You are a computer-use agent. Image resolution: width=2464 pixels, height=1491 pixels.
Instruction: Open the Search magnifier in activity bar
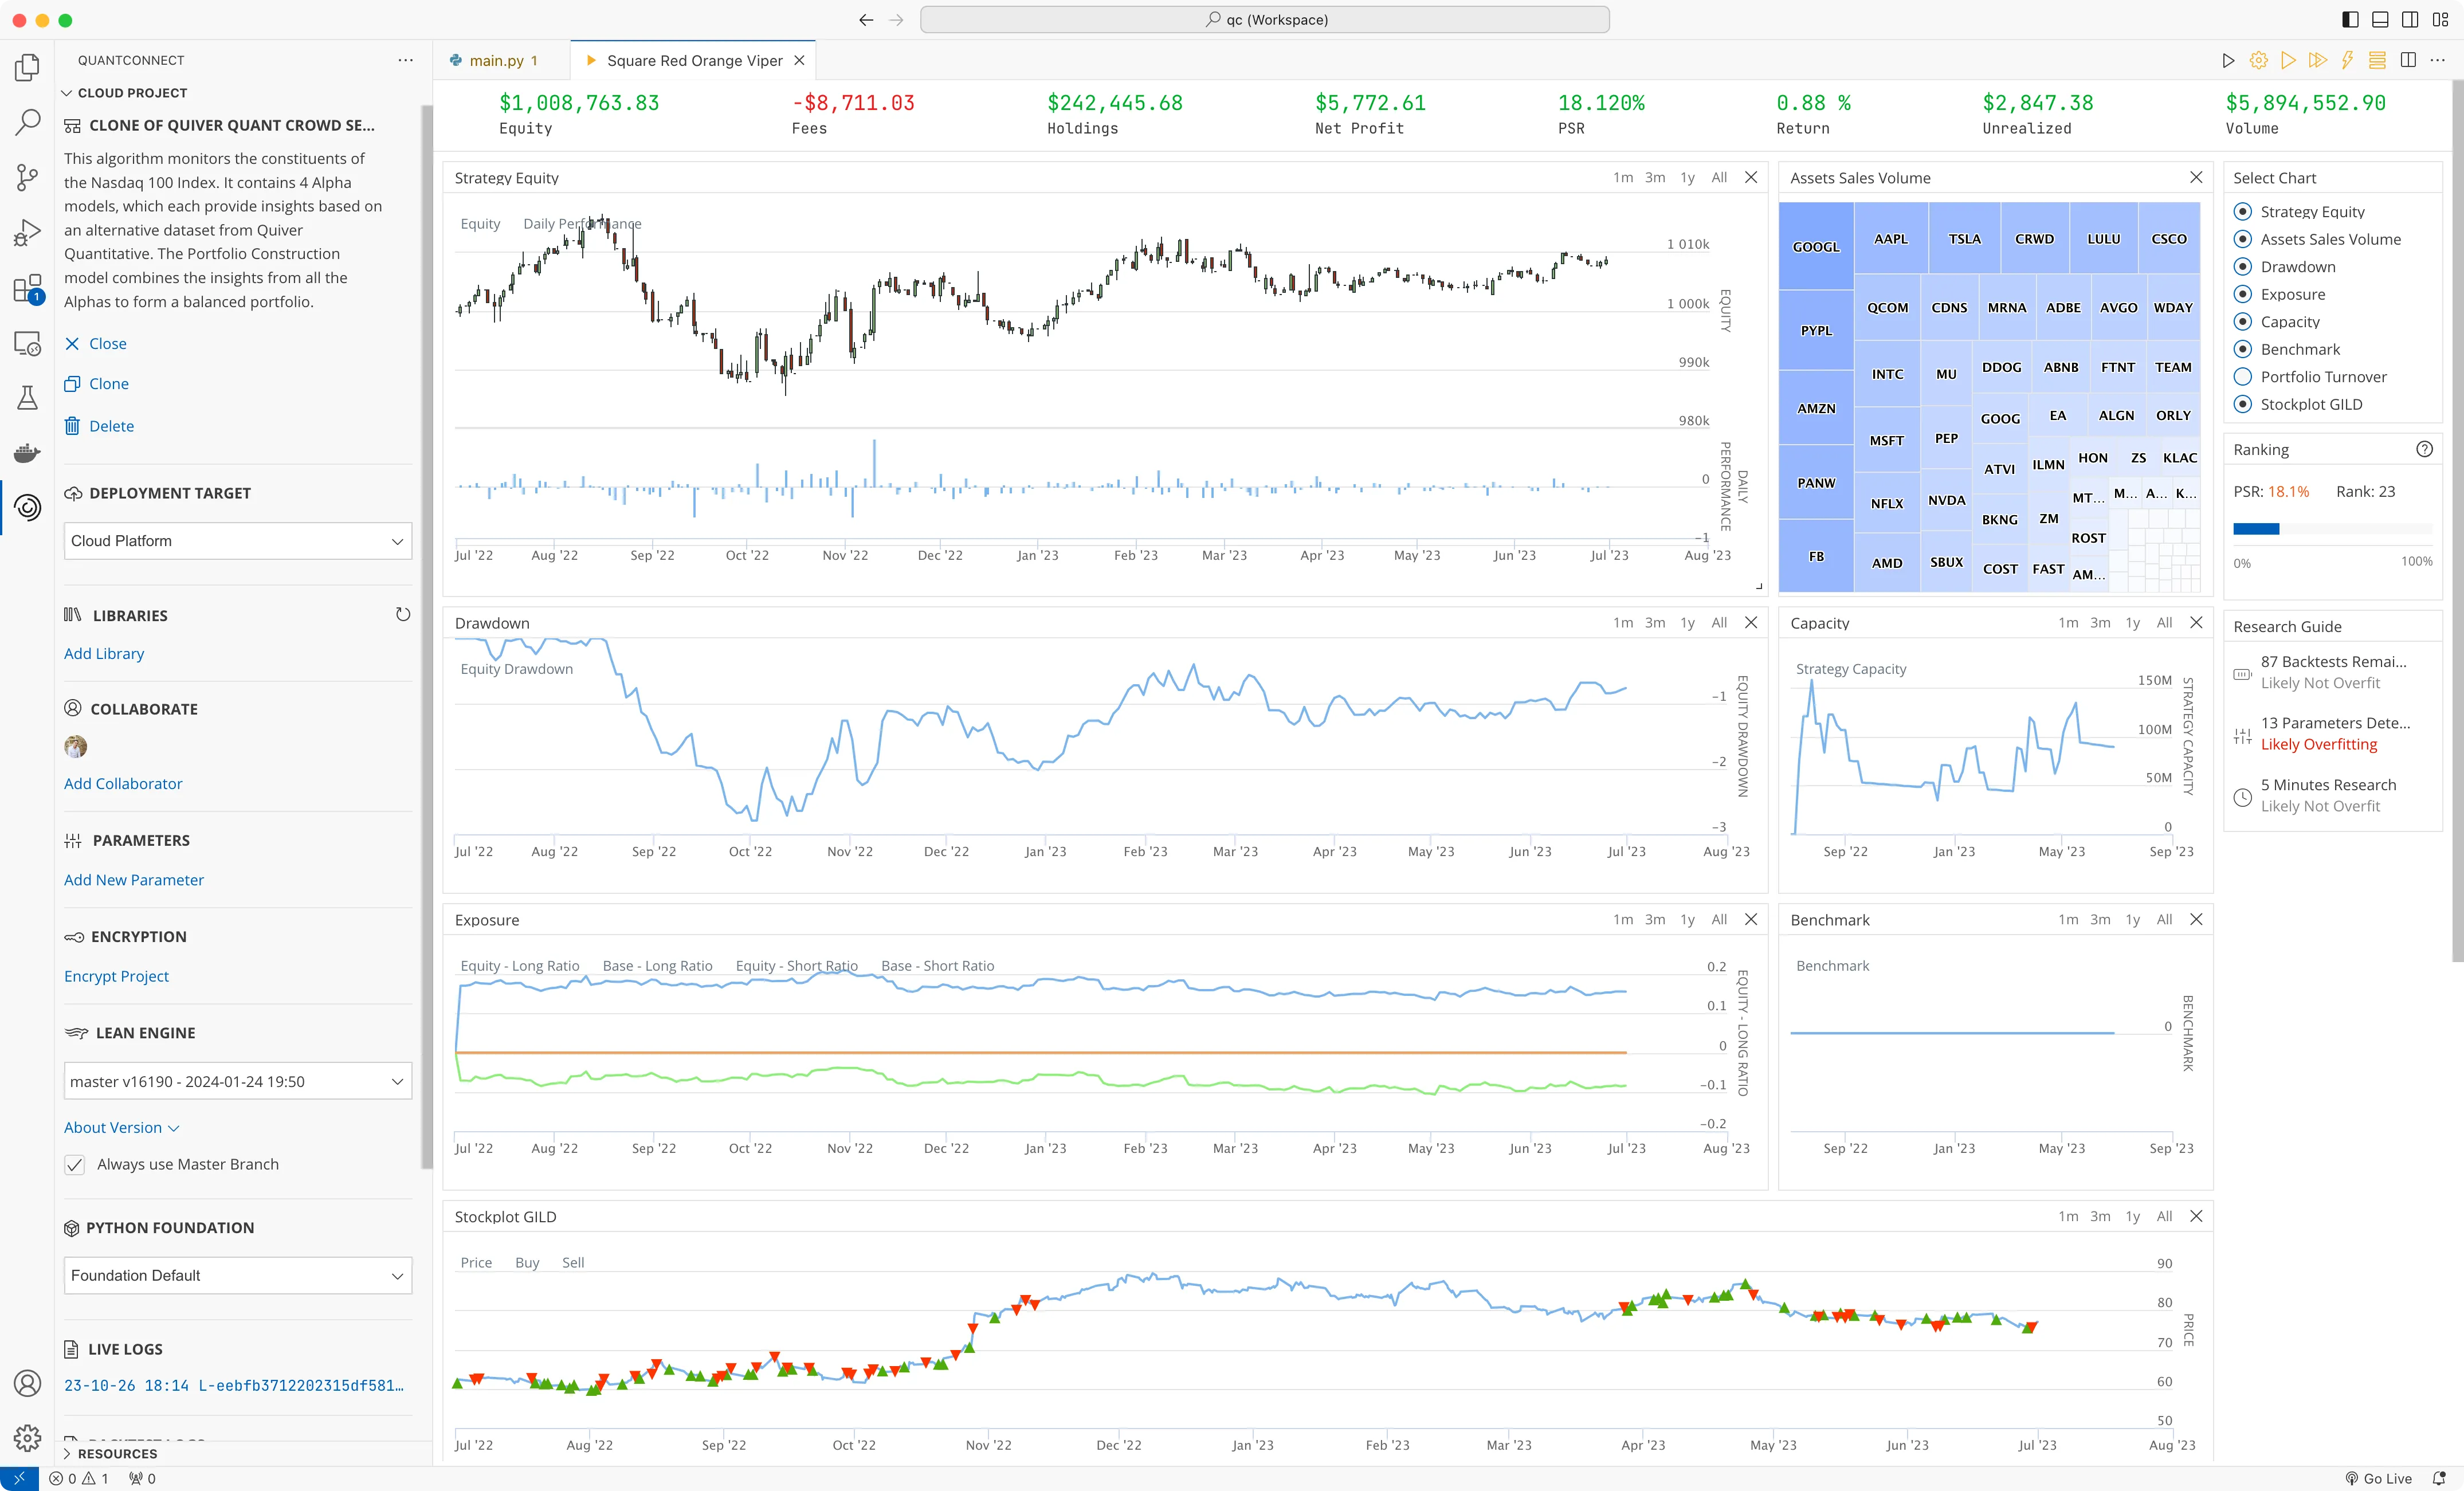pyautogui.click(x=27, y=123)
